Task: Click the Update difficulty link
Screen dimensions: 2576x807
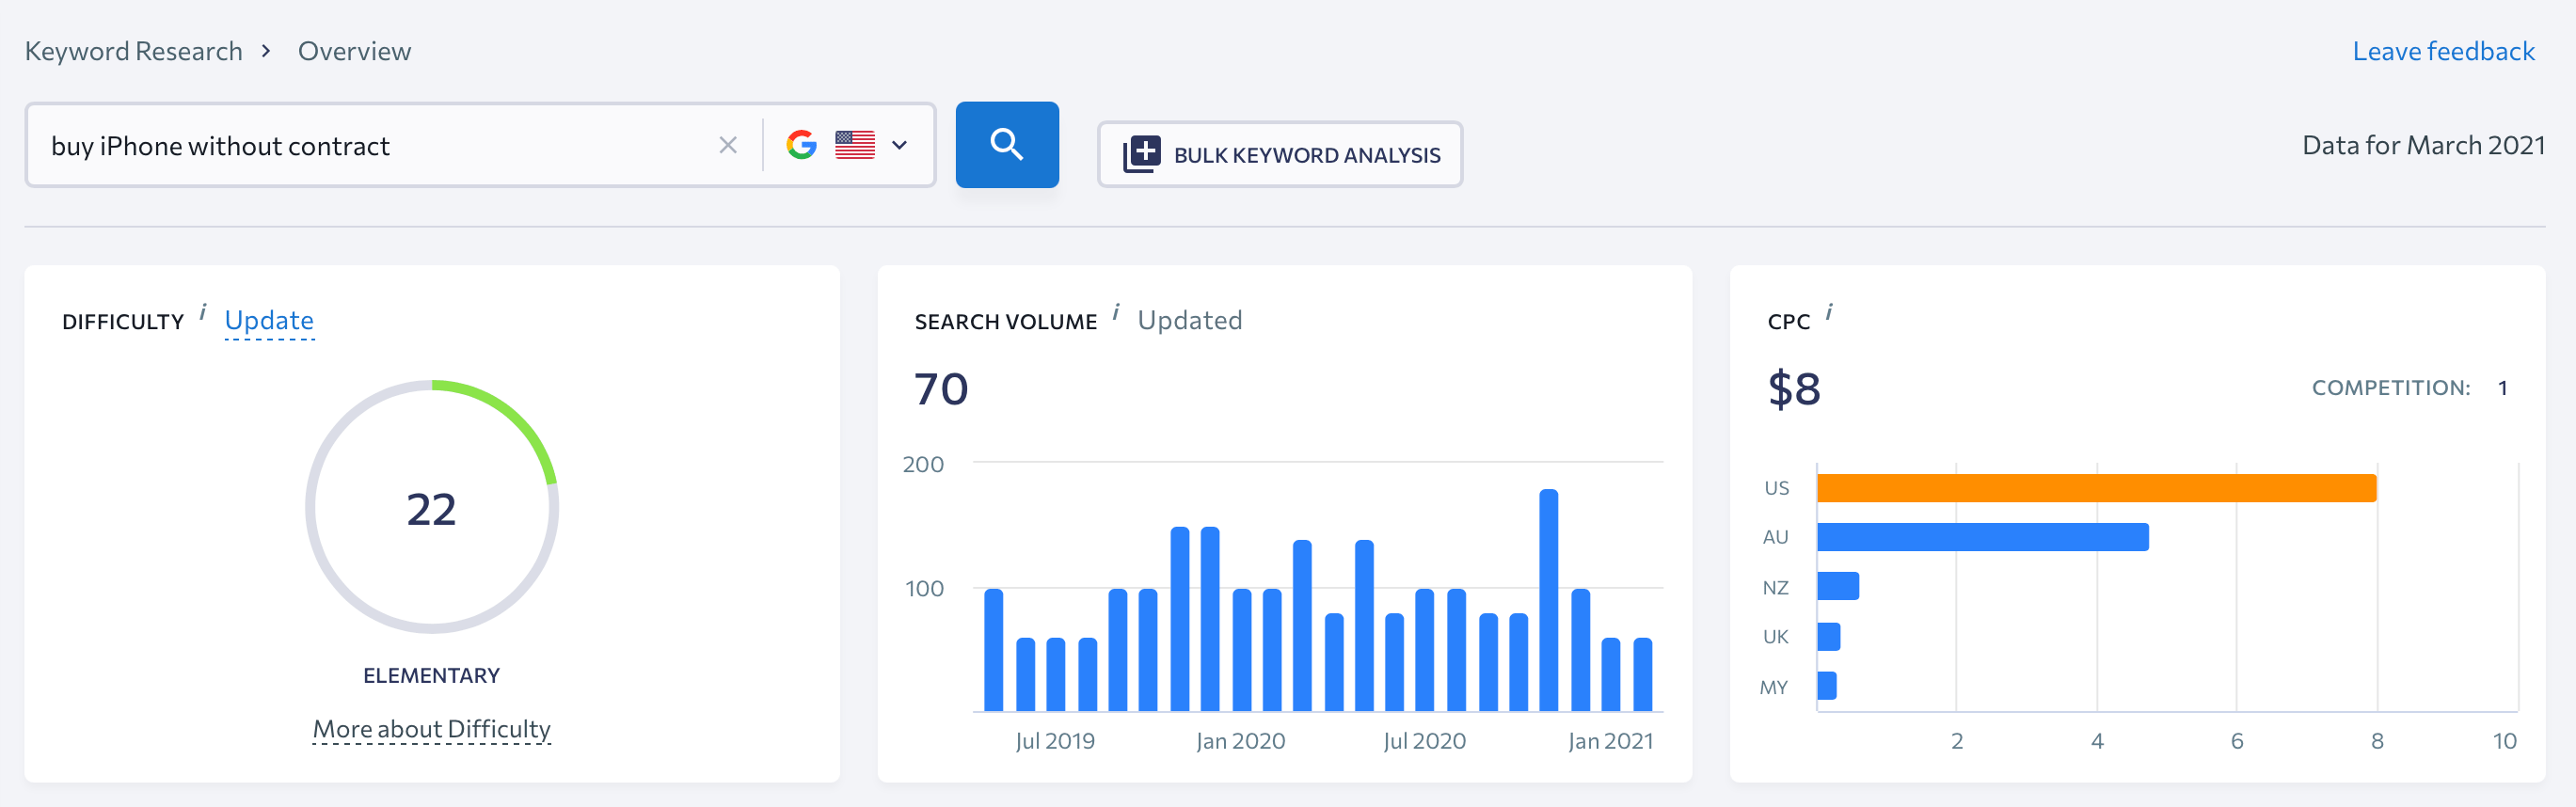Action: pos(269,321)
